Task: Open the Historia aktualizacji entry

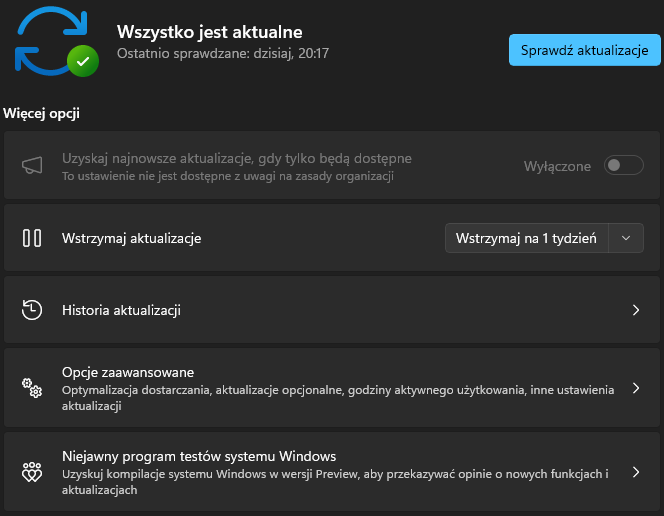Action: pos(121,310)
